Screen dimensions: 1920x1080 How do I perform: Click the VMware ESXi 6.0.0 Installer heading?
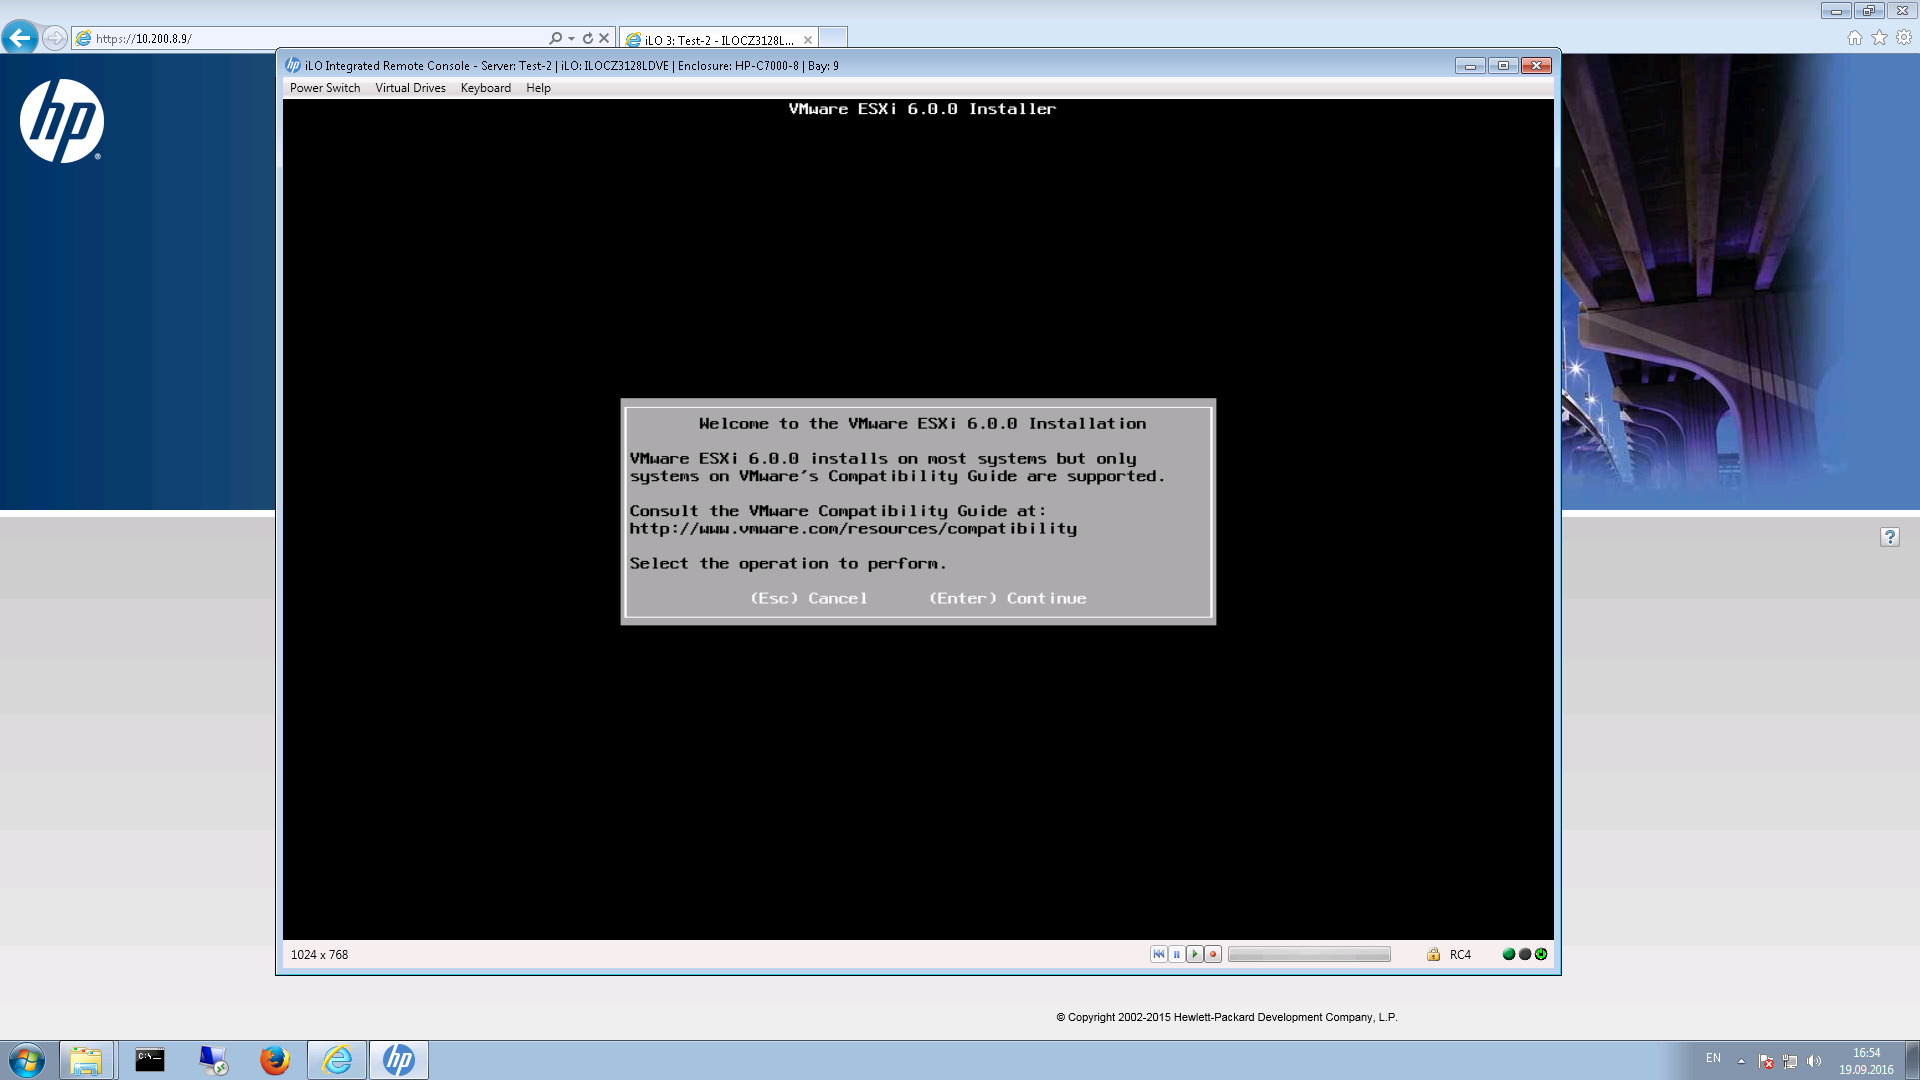[922, 109]
